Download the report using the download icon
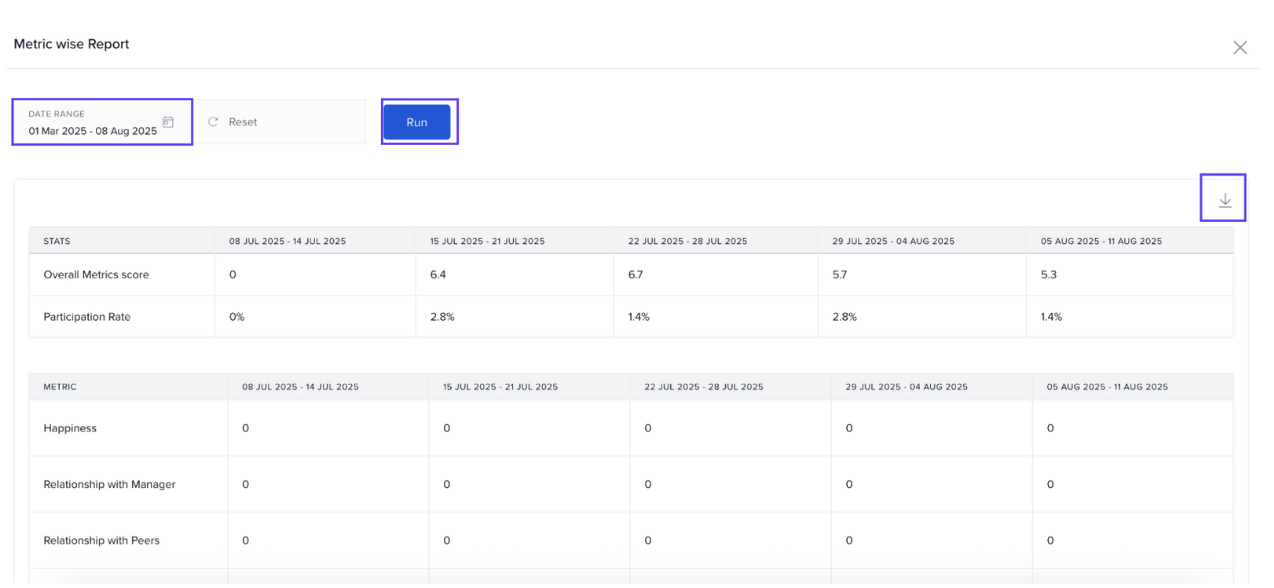Screen dimensions: 1274x588 point(1225,201)
